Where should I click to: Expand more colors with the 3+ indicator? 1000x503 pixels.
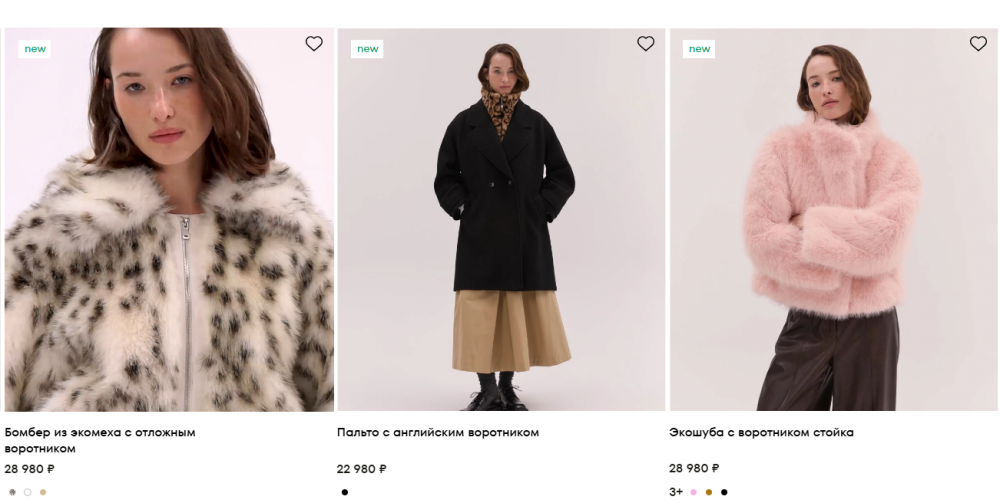pos(676,492)
